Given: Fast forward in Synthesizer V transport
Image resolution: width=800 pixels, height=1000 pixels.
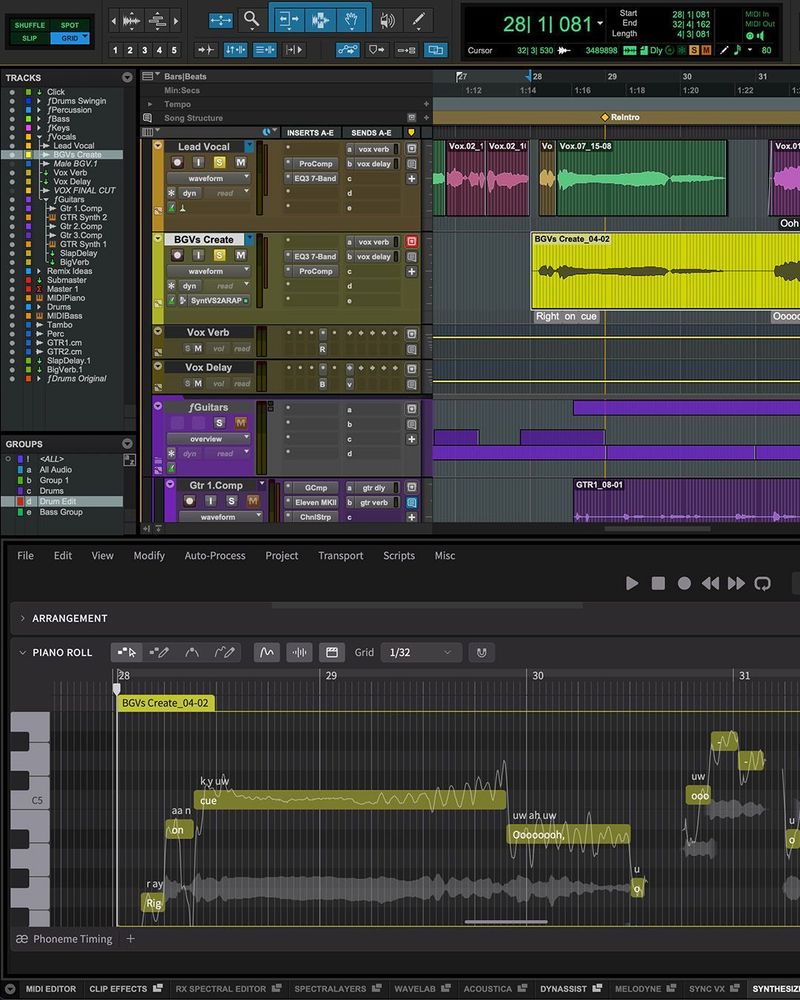Looking at the screenshot, I should click(736, 583).
